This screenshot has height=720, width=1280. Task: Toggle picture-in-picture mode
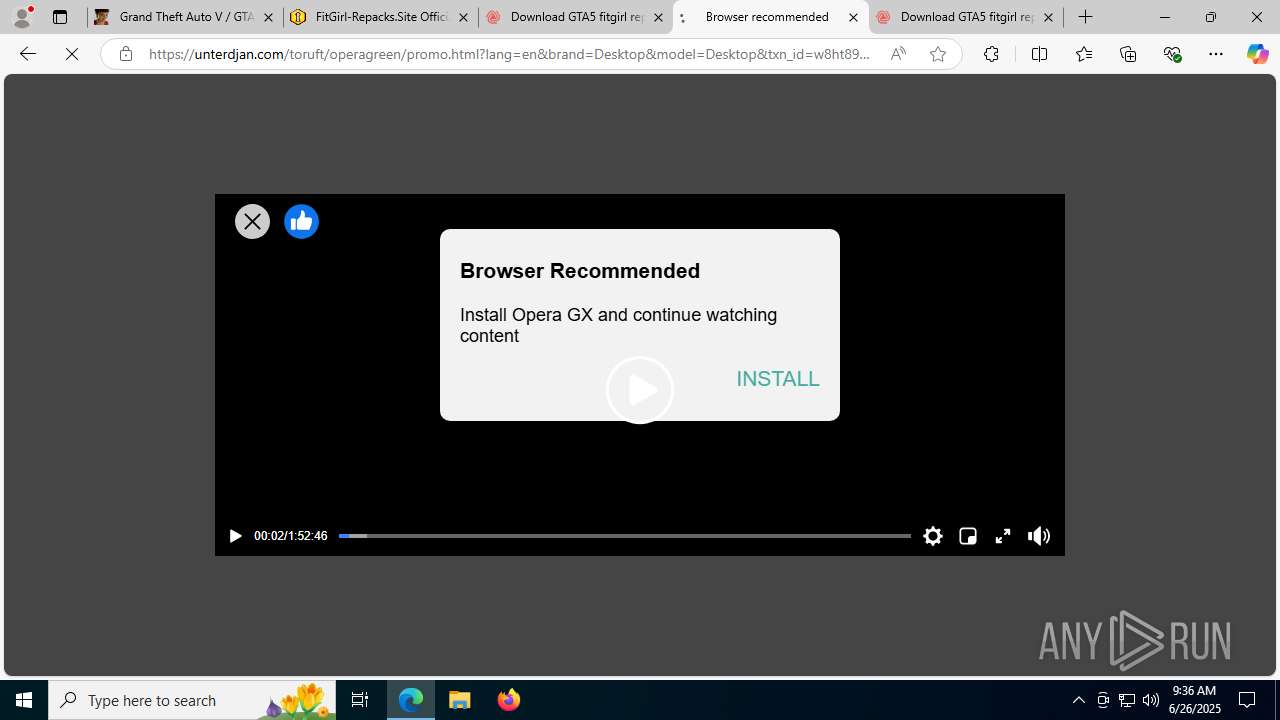tap(967, 536)
